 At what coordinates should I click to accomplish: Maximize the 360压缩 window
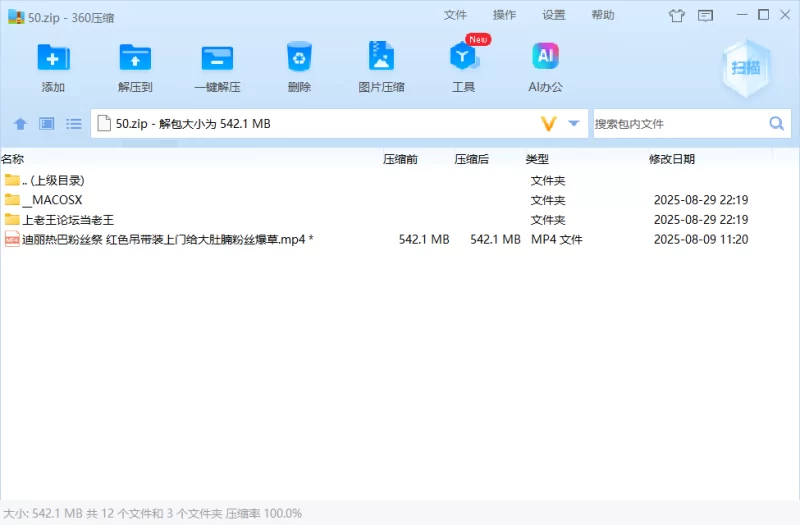tap(764, 15)
